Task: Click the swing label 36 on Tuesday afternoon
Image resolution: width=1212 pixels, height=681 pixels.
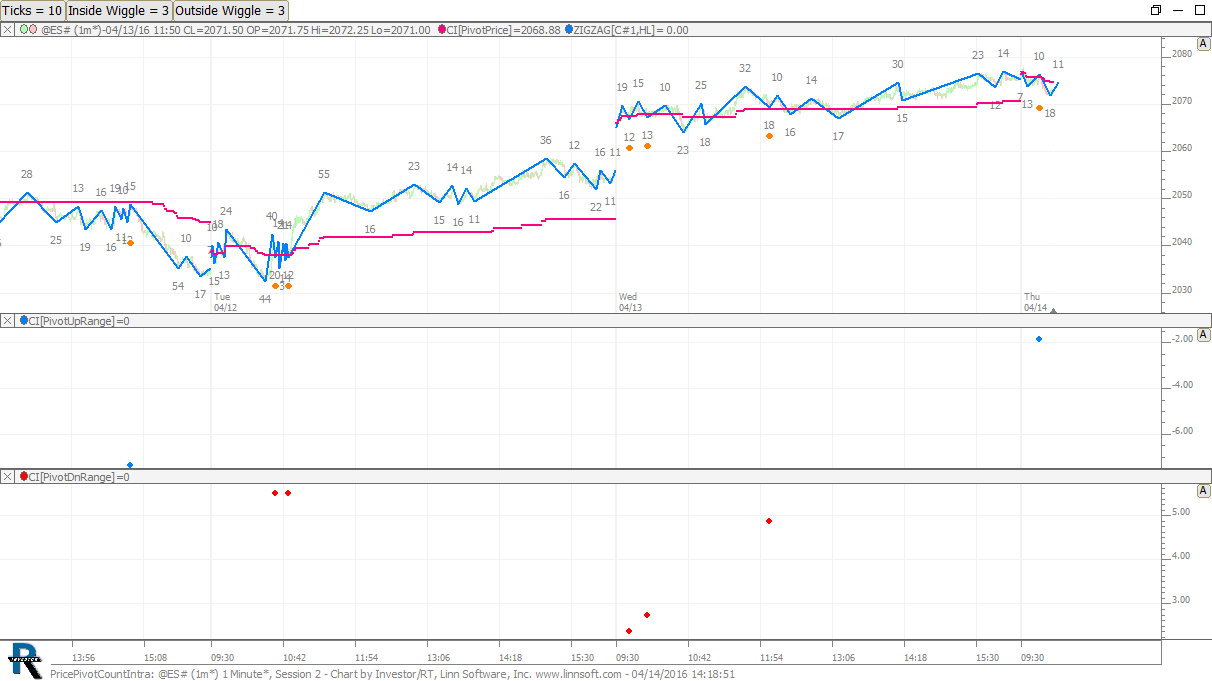Action: pyautogui.click(x=545, y=141)
